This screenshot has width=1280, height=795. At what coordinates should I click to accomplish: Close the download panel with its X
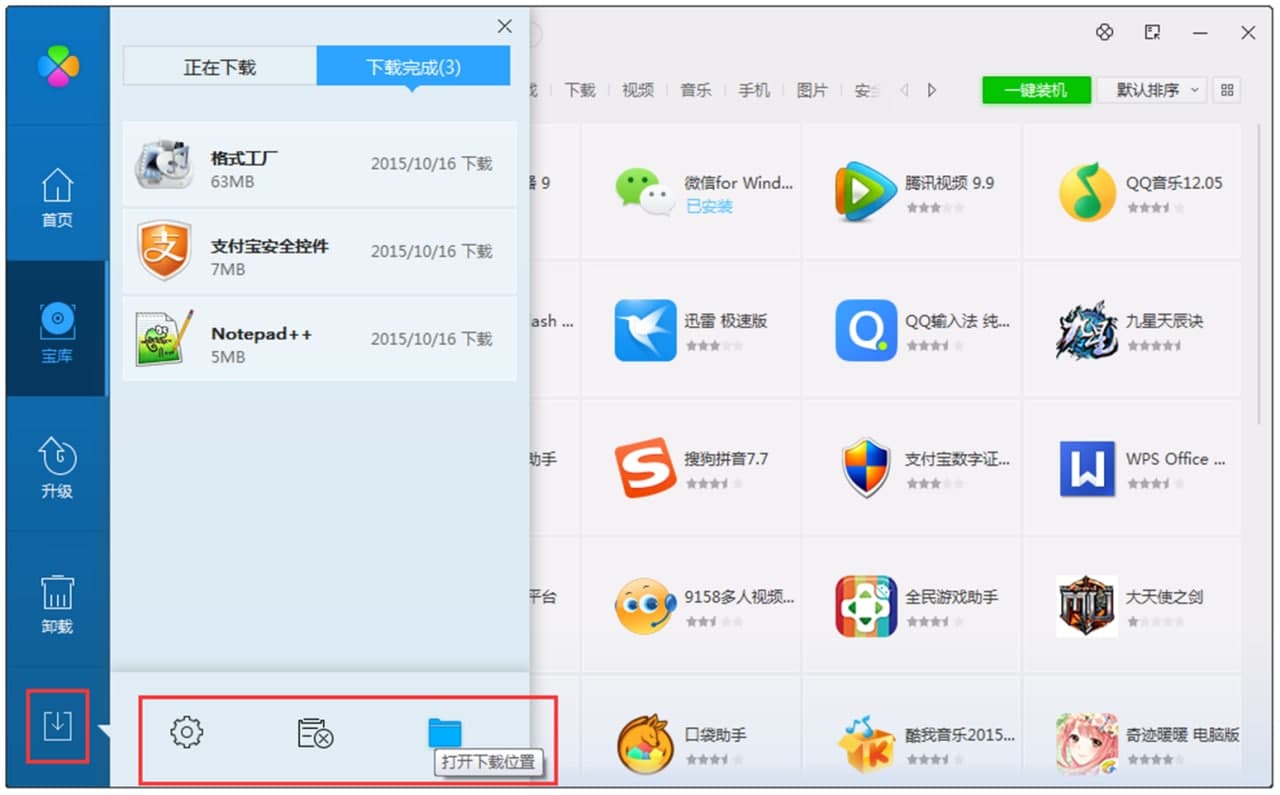[505, 27]
